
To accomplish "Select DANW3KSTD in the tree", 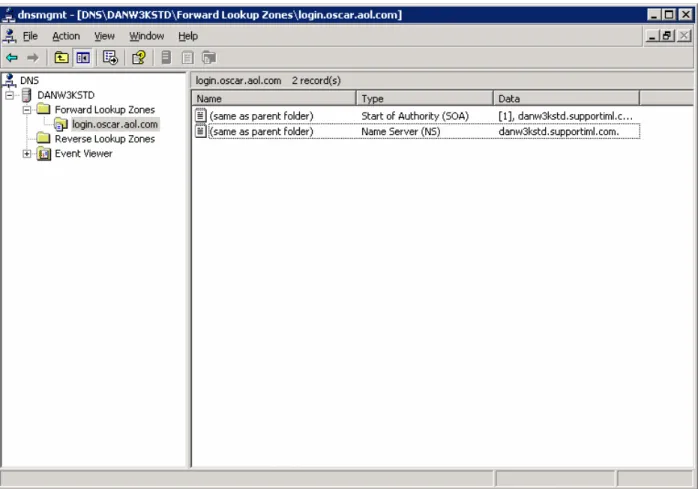I will pos(66,95).
